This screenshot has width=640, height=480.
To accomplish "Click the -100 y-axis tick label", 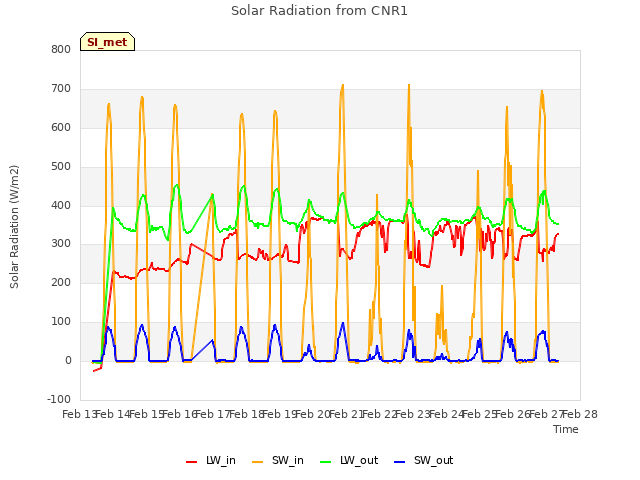I will click(x=59, y=400).
